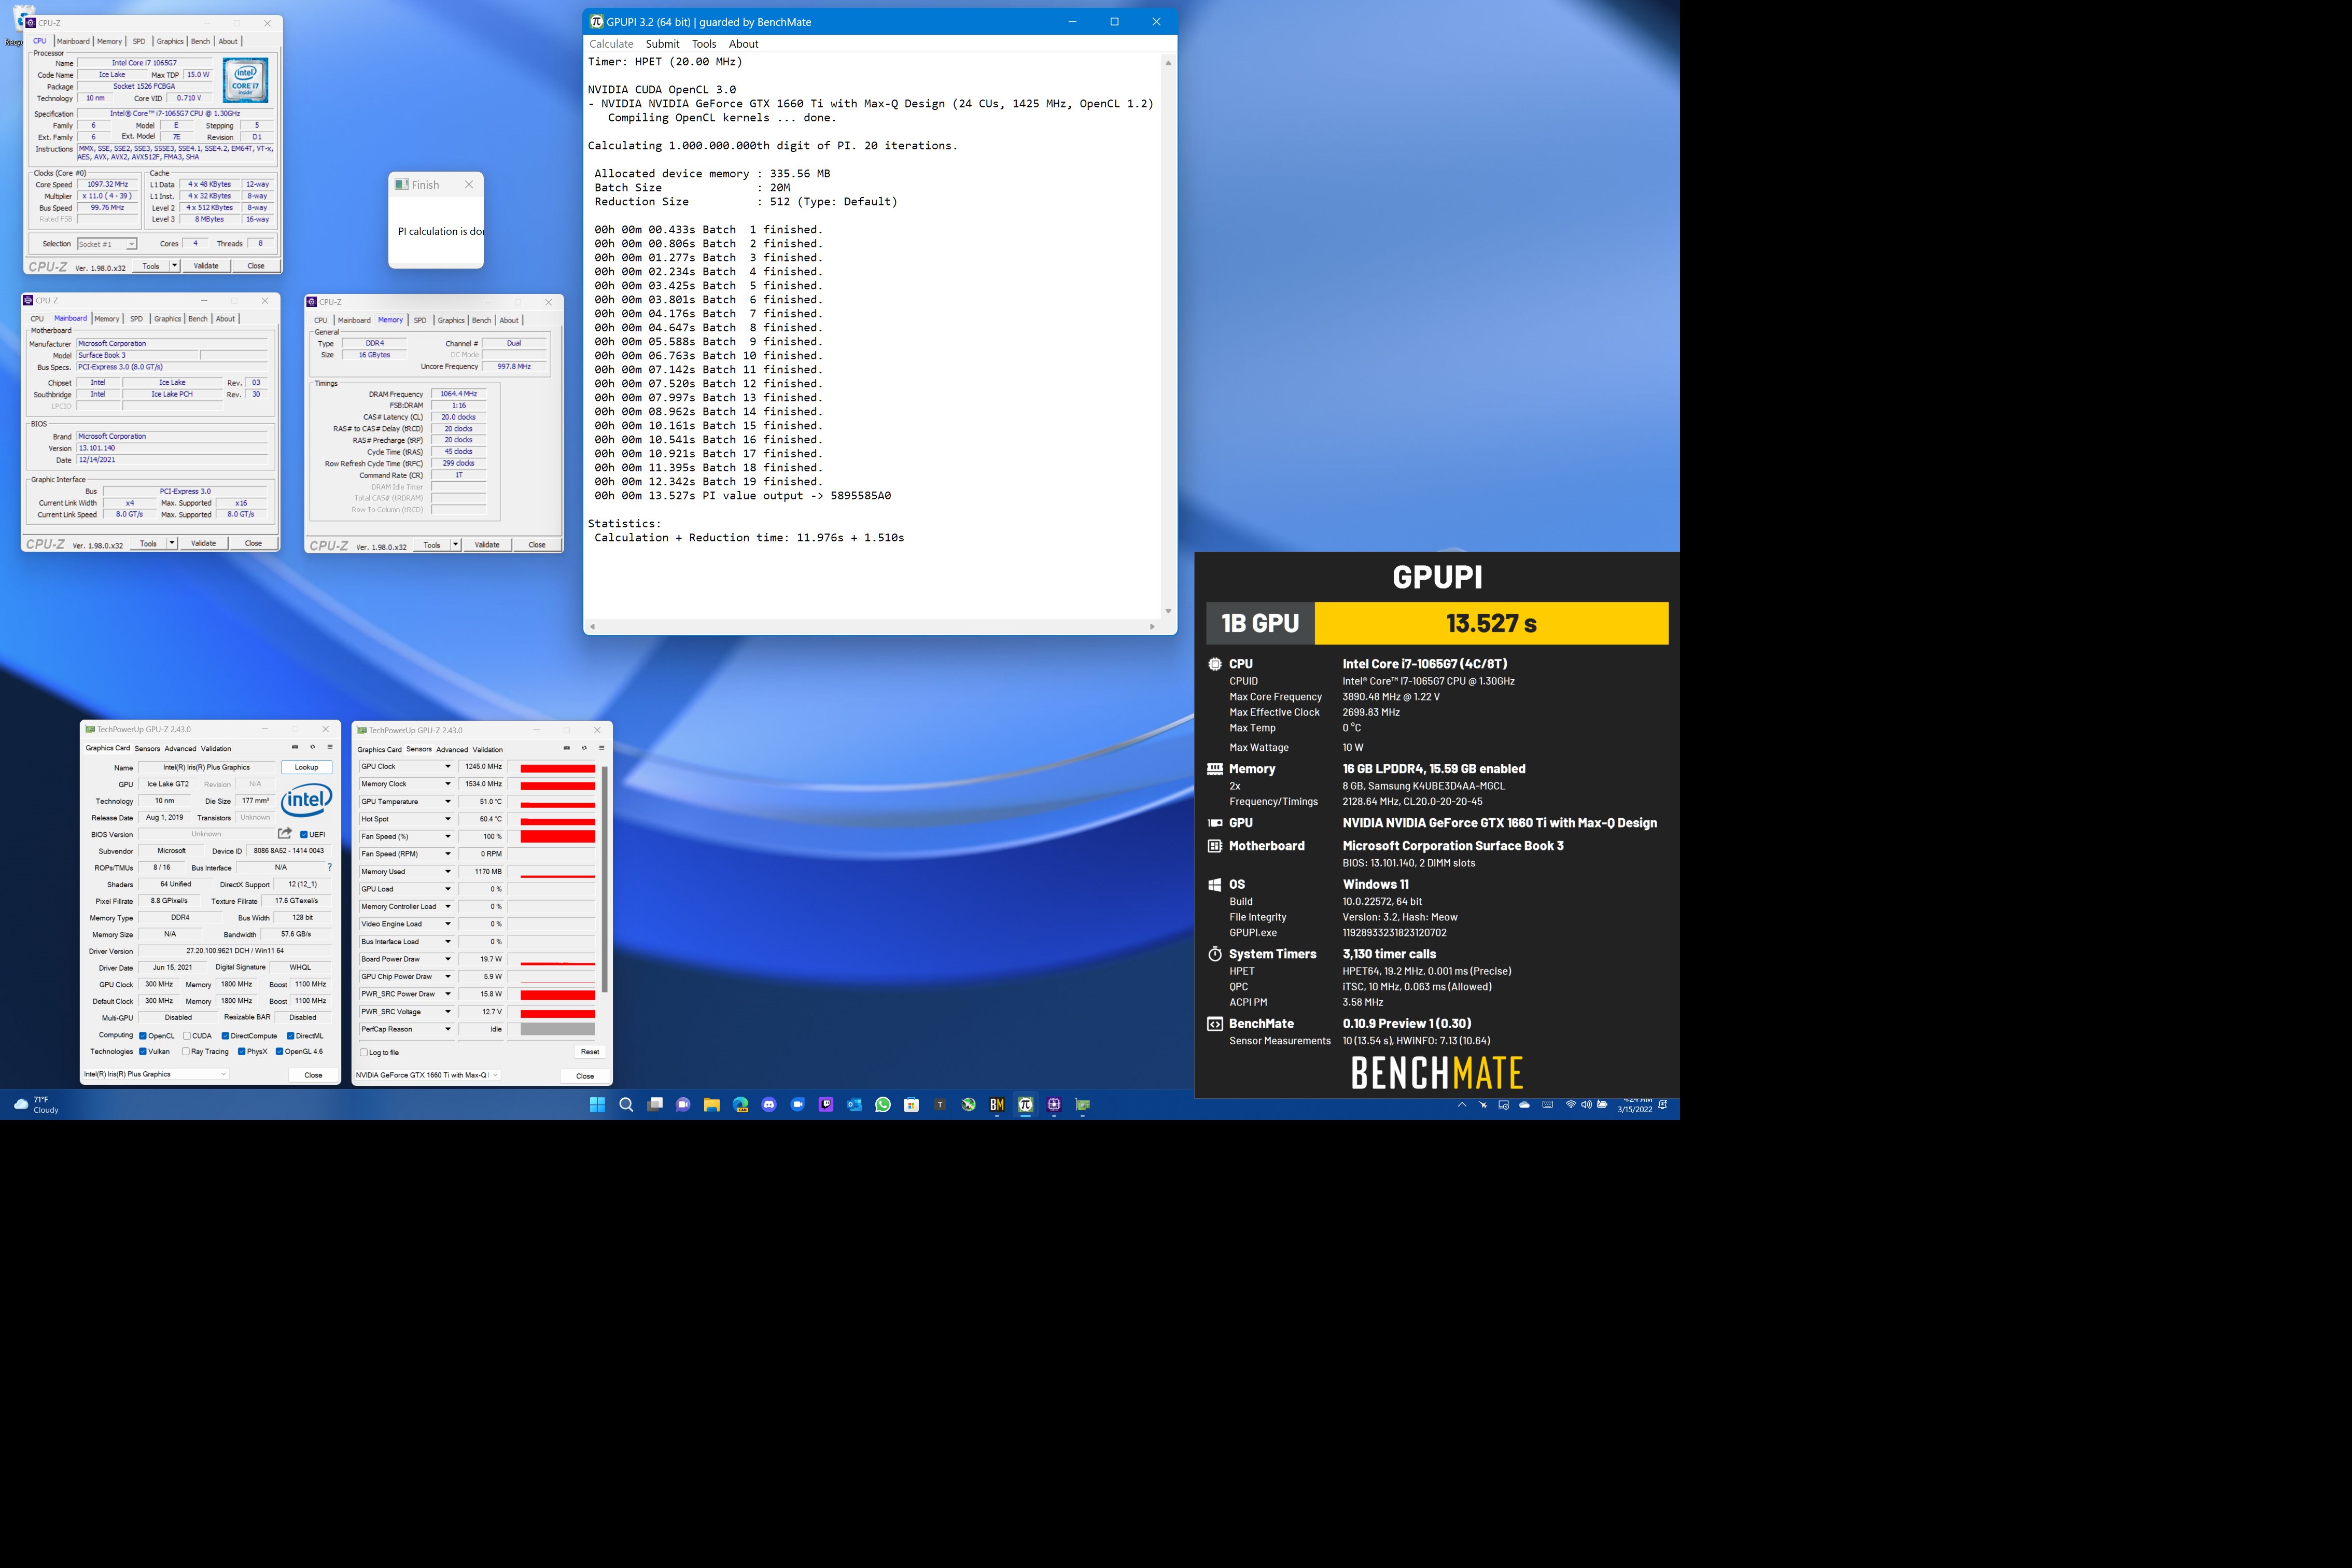
Task: Click the Reset button in GPU-Z Sensors
Action: 590,1051
